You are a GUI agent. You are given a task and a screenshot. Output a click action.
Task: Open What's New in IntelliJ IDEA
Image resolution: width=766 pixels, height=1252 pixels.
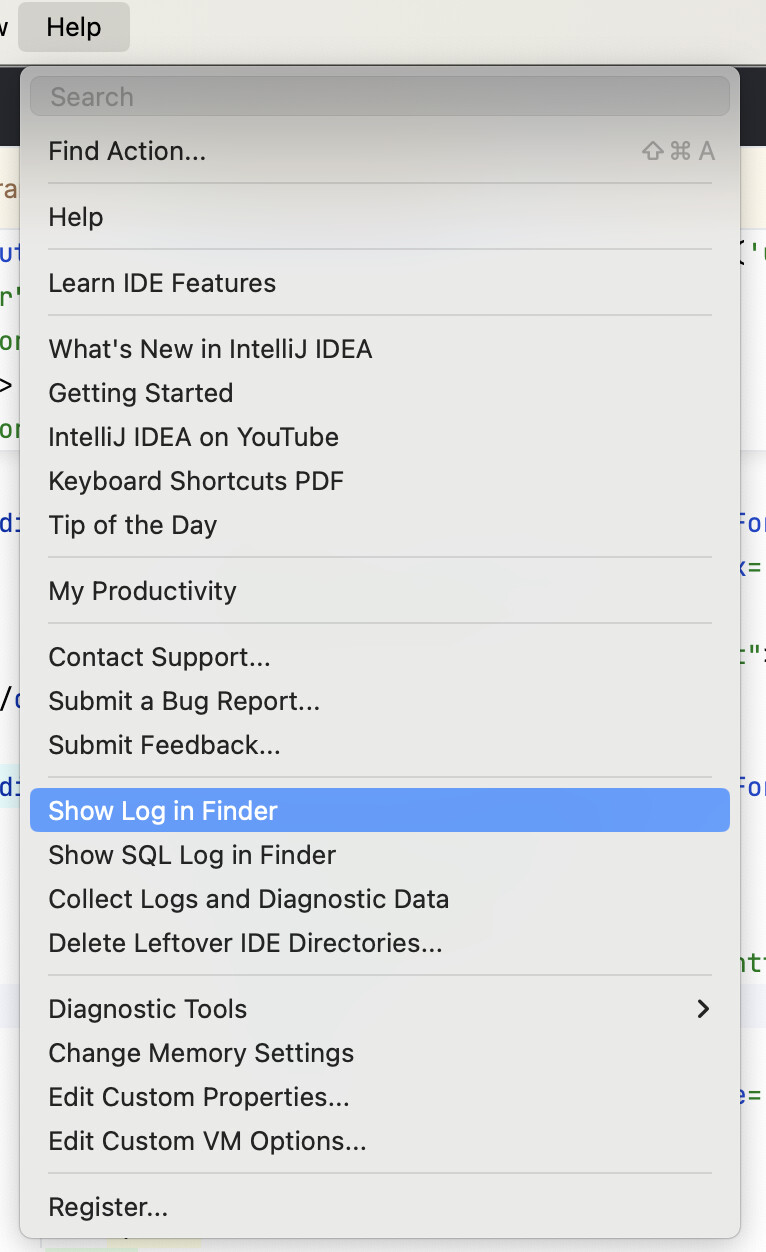(210, 349)
